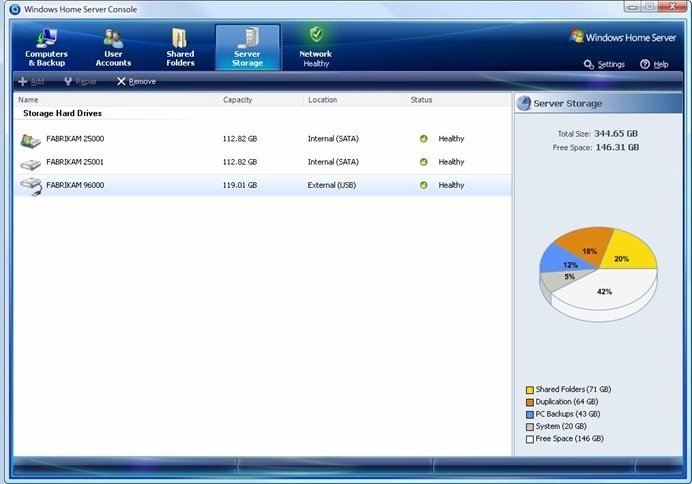Click the yellow 20% pie slice

click(629, 251)
